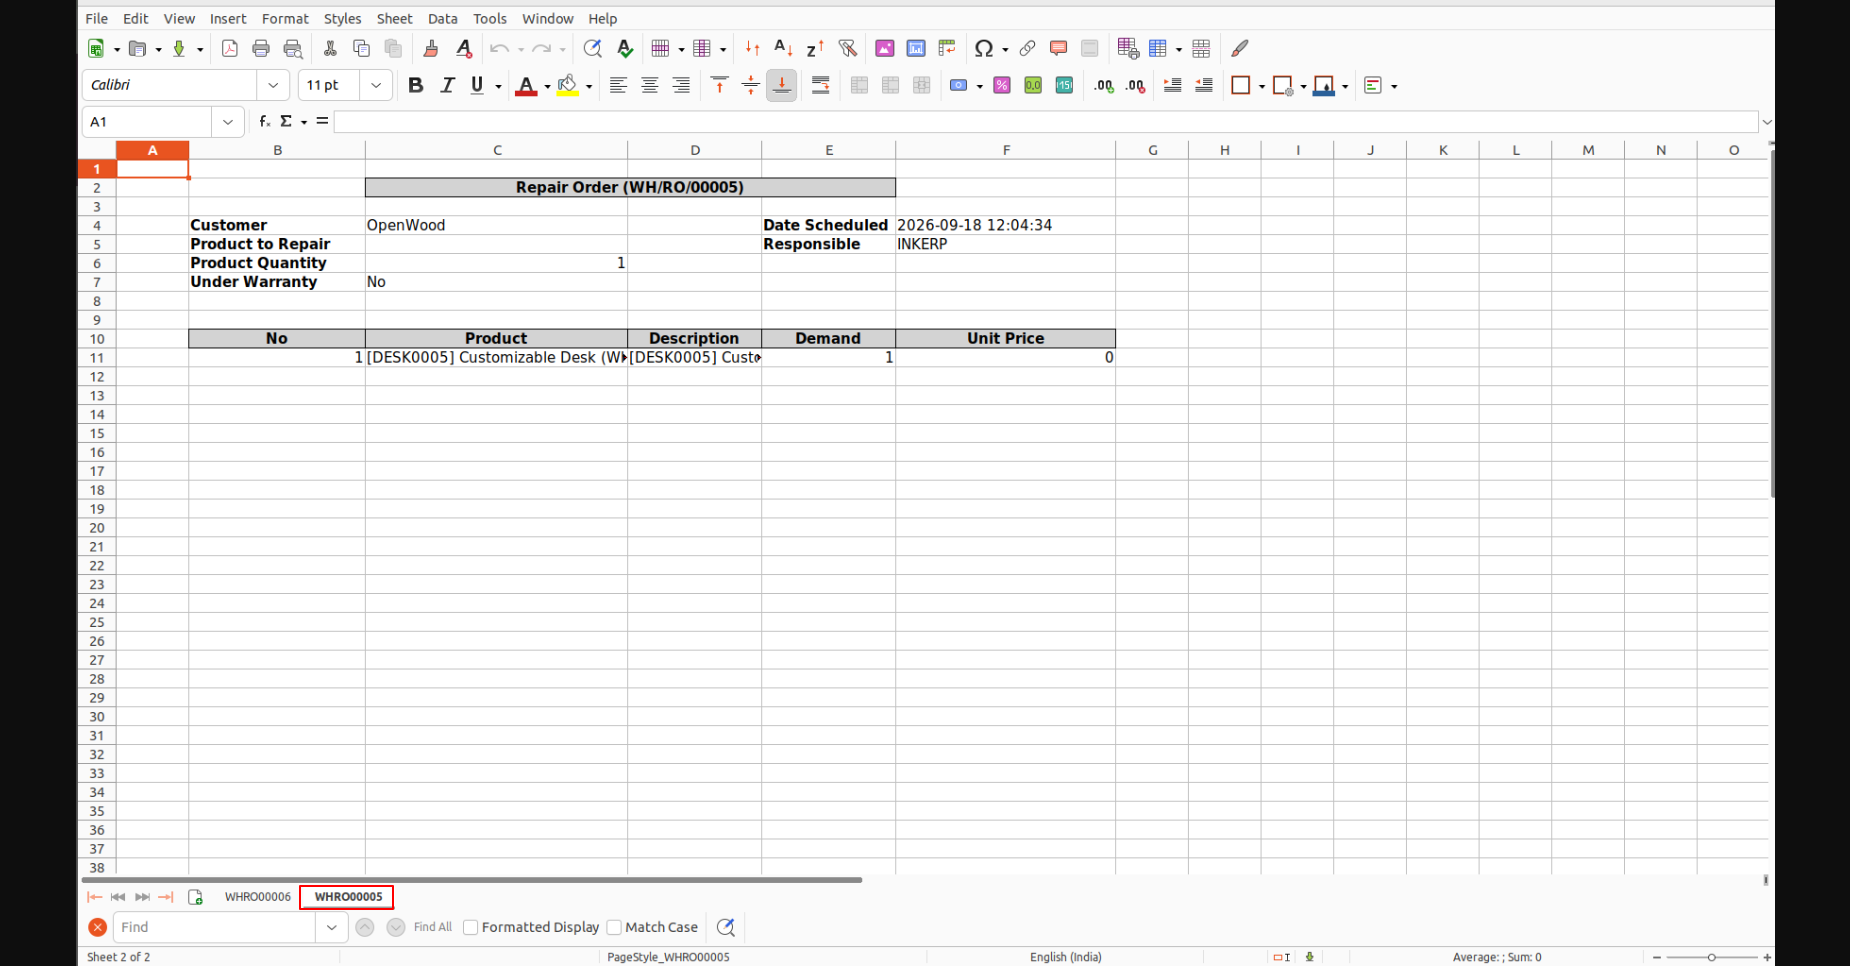Open the Sheet menu
Image resolution: width=1850 pixels, height=966 pixels.
point(394,18)
